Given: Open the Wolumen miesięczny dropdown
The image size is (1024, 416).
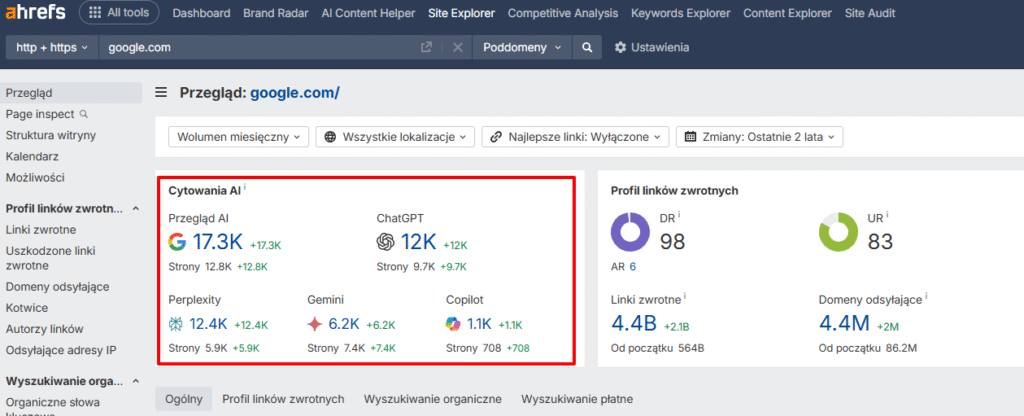Looking at the screenshot, I should click(x=238, y=137).
